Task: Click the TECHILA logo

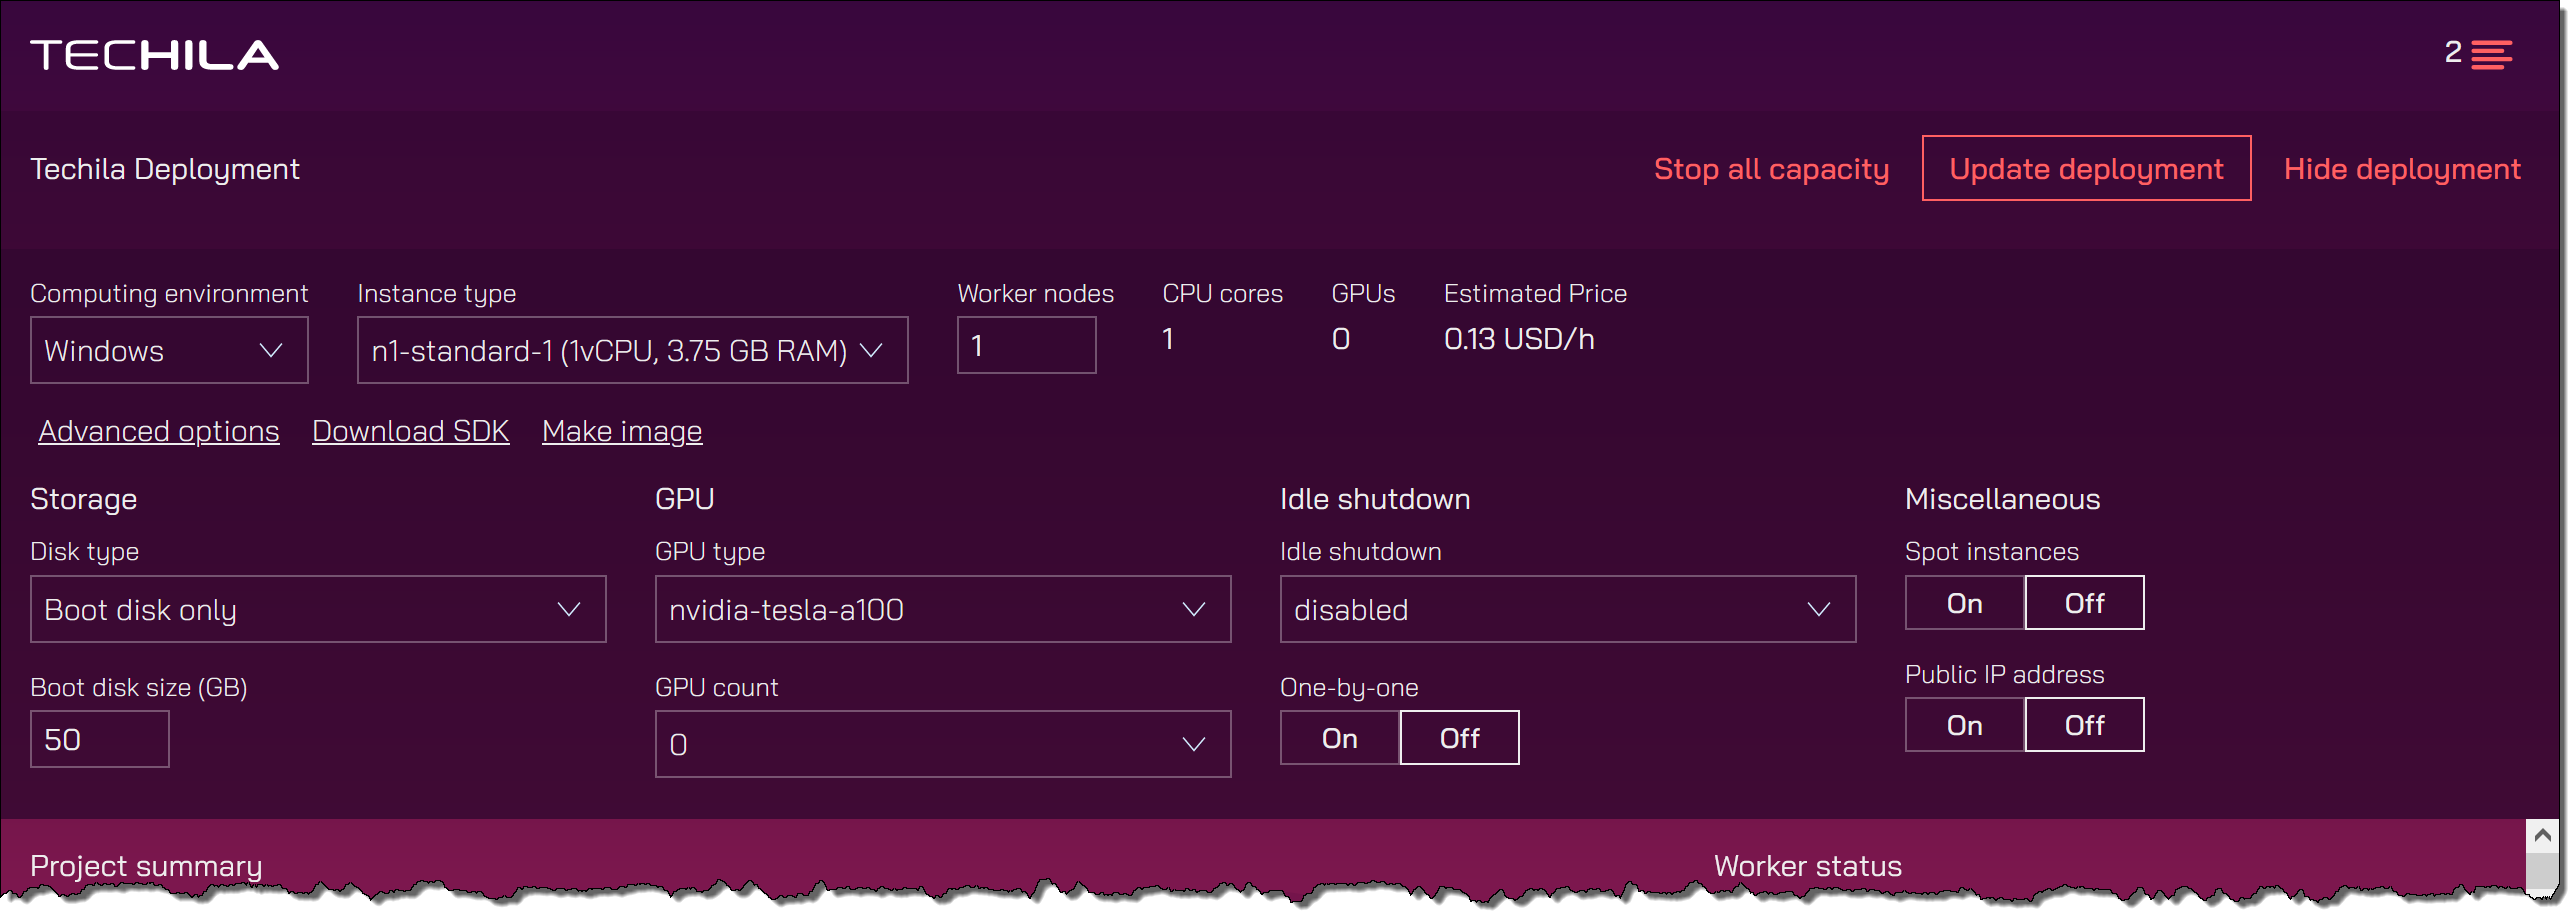Action: click(154, 55)
